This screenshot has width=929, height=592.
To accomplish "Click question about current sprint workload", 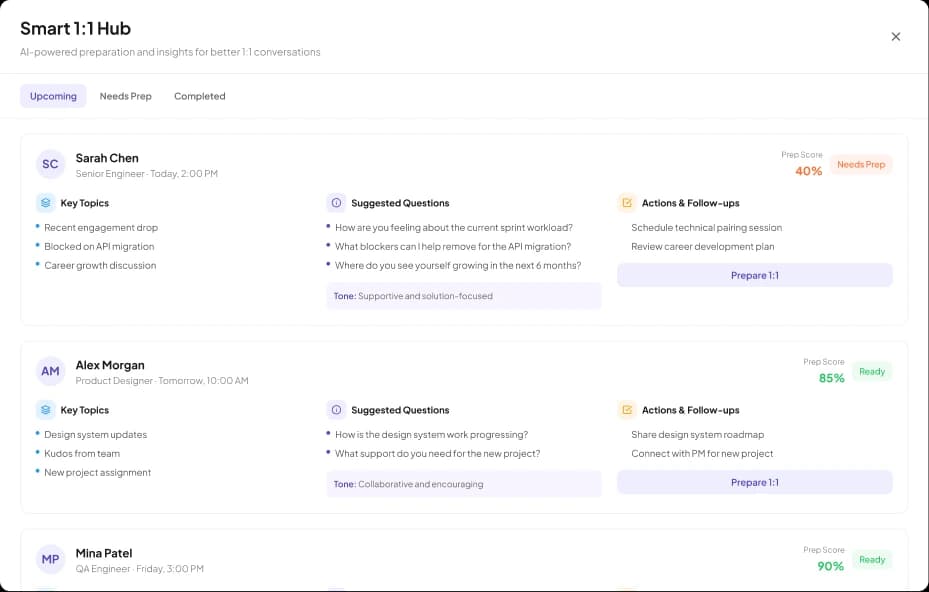I will coord(454,228).
